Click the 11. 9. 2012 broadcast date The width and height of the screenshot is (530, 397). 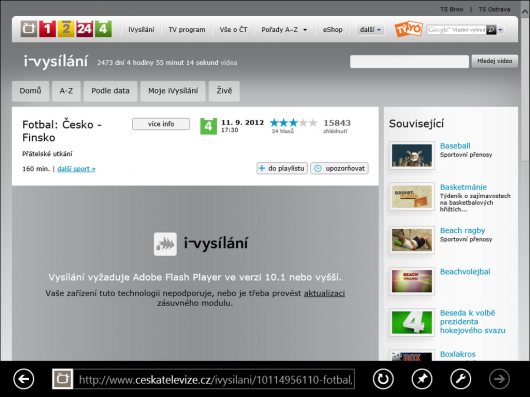(x=242, y=122)
